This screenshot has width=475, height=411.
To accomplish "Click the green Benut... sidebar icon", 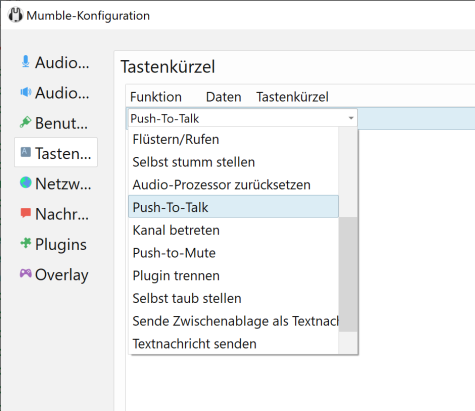I will (26, 123).
